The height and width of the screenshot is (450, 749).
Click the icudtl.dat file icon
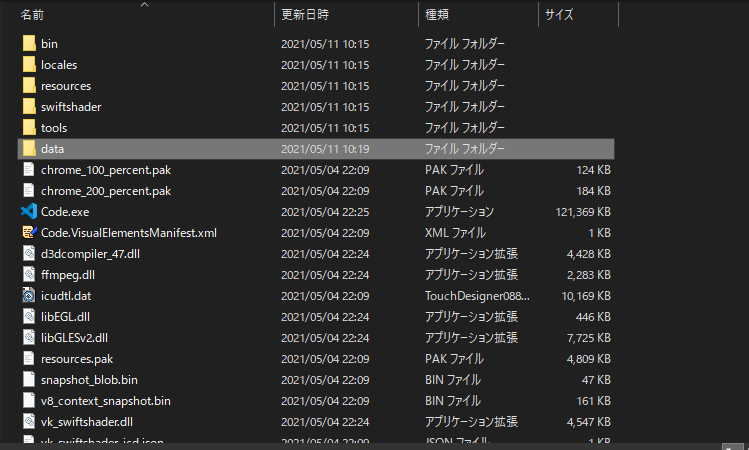pos(29,296)
